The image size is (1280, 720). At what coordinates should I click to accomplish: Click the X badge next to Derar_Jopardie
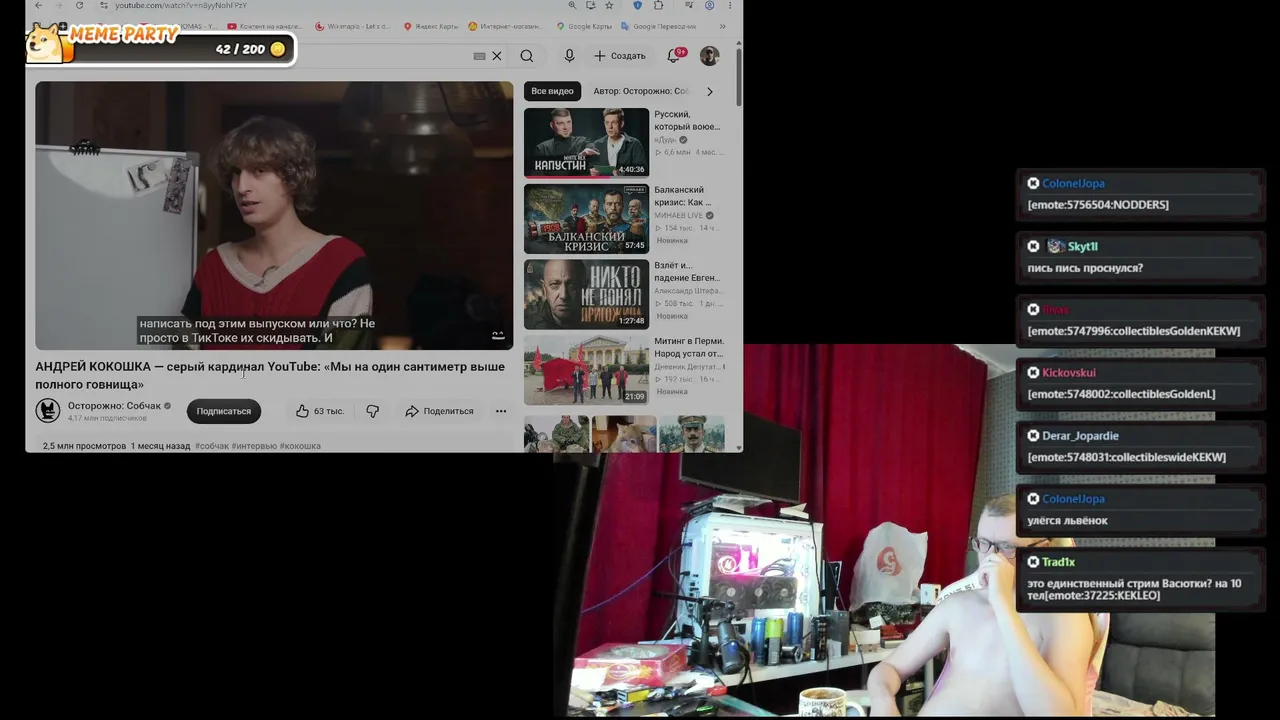tap(1033, 435)
